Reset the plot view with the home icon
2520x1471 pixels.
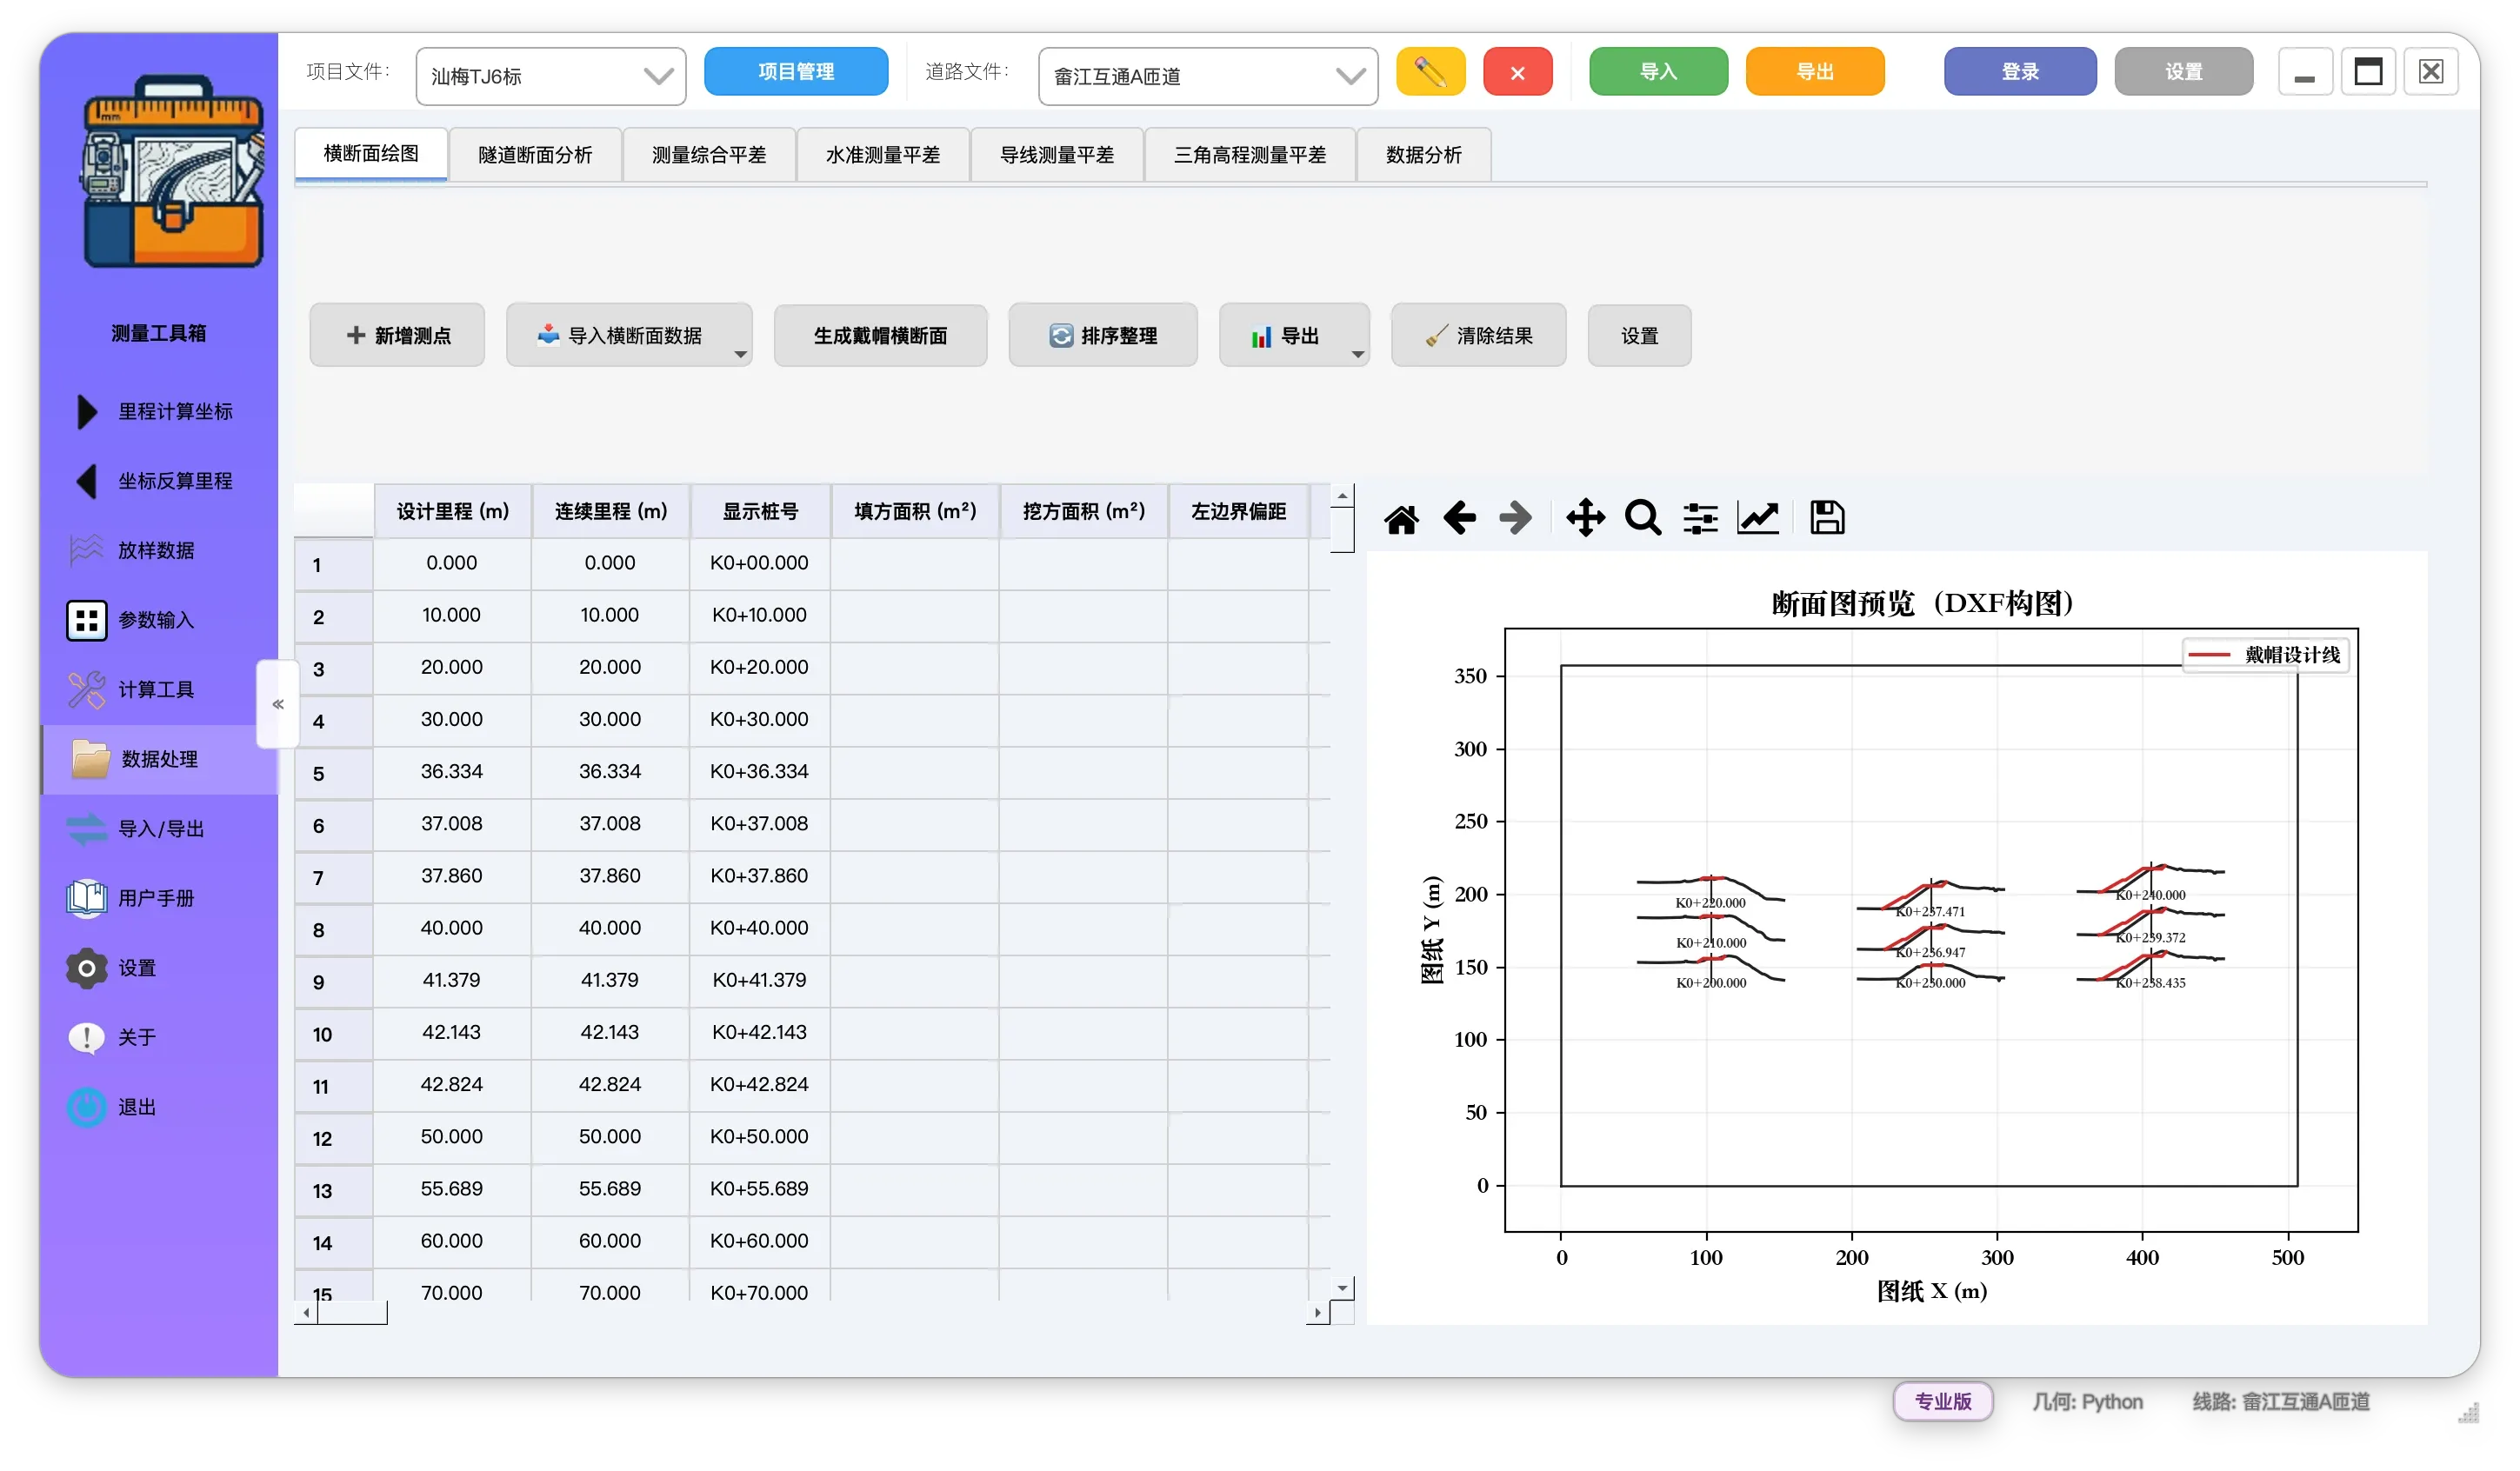pos(1401,518)
